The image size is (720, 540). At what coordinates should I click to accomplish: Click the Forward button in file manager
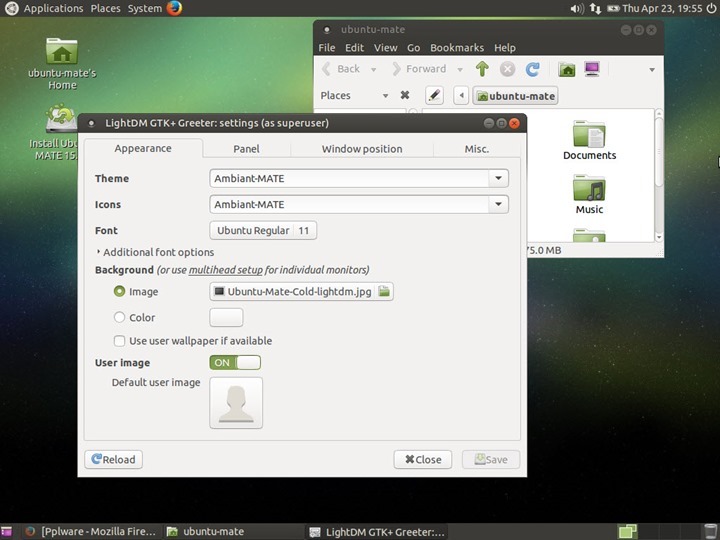click(419, 69)
